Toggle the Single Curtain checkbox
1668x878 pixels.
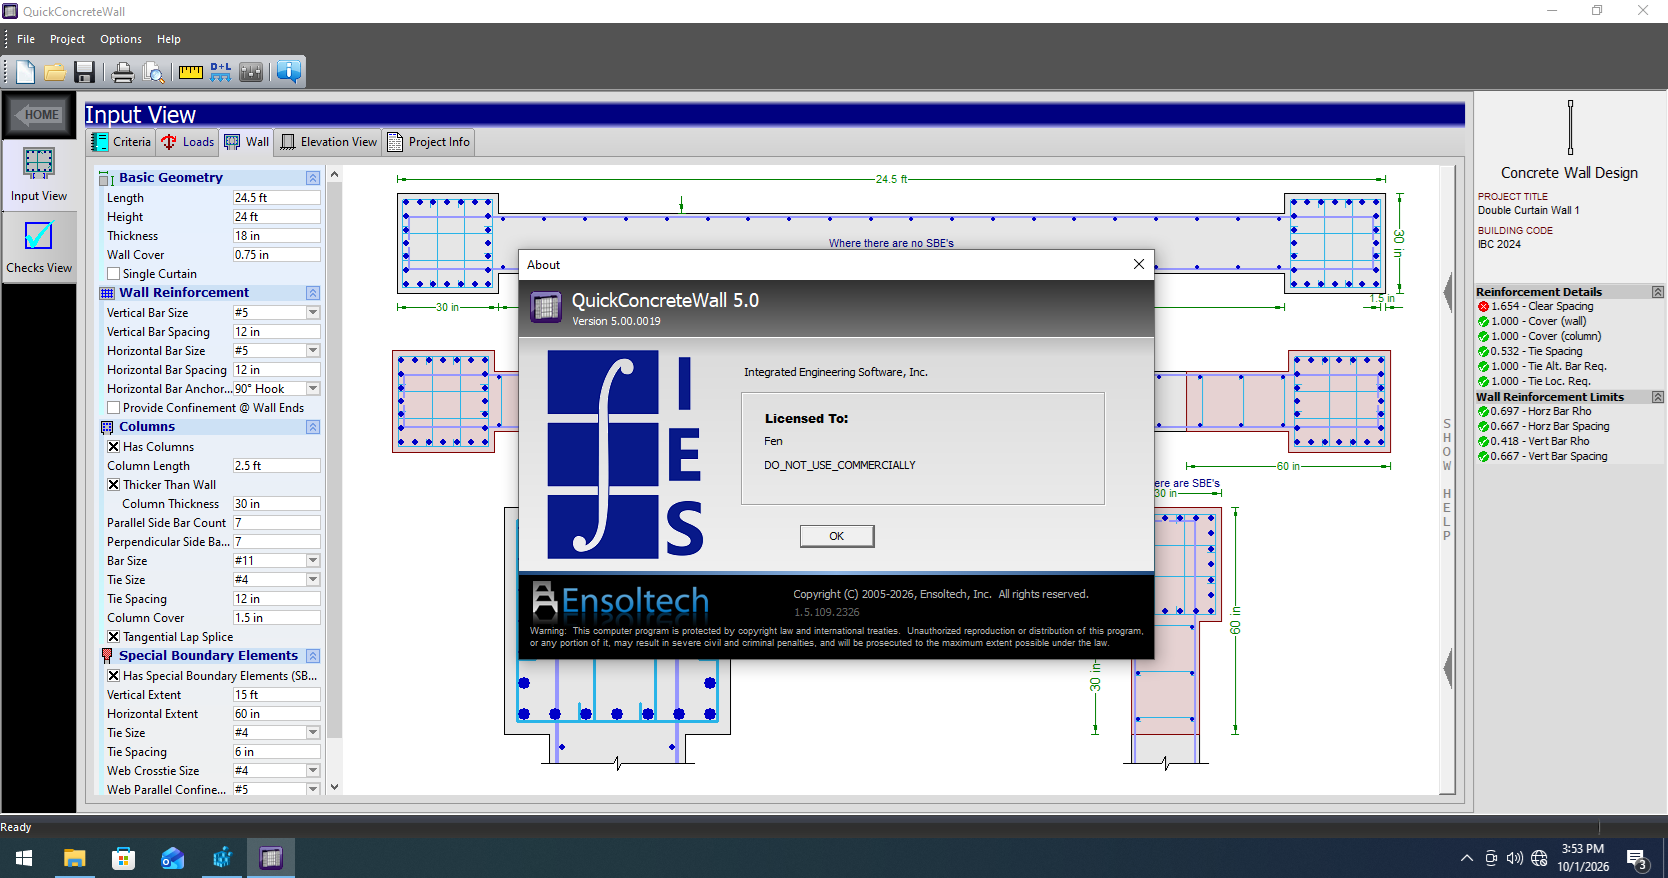pyautogui.click(x=113, y=274)
